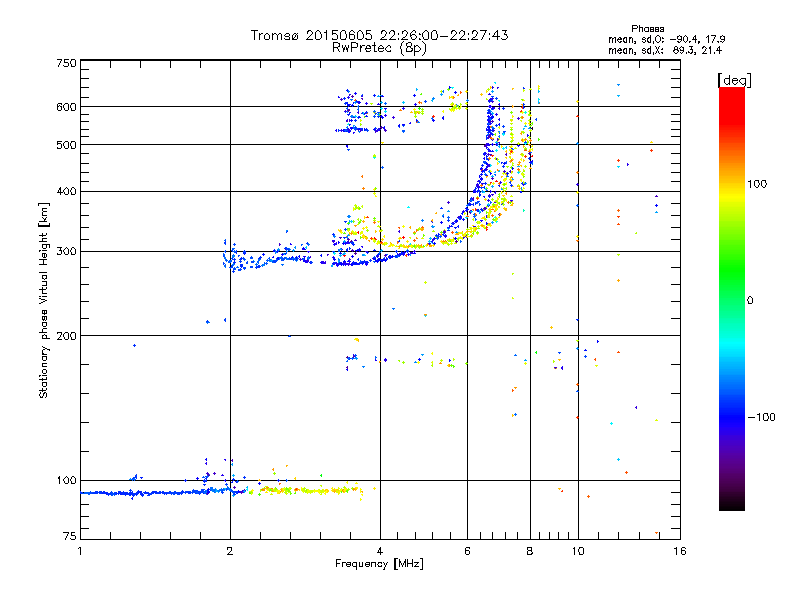Screen dimensions: 800x600
Task: Click the "[deg]" colorbar unit label
Action: pyautogui.click(x=734, y=80)
